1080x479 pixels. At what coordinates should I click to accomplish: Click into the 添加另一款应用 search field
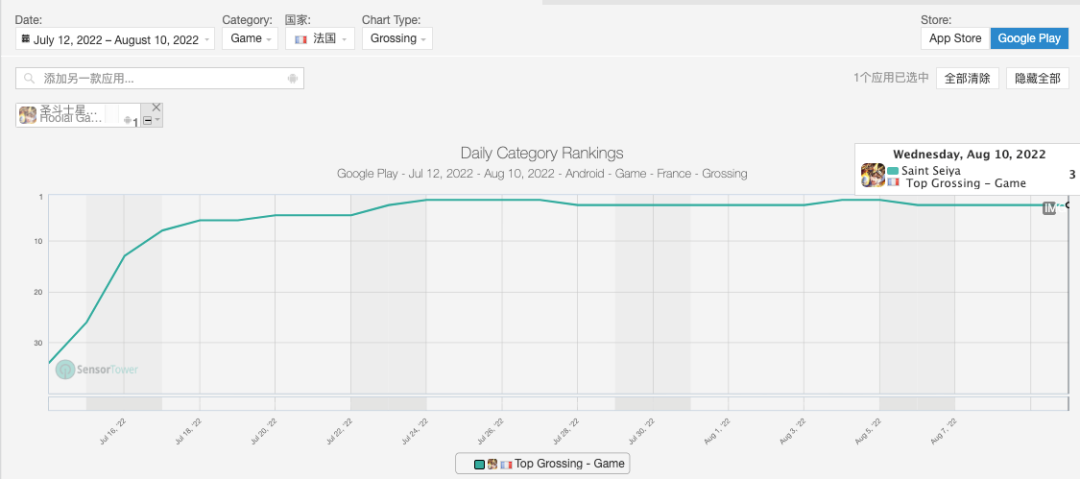(x=160, y=79)
